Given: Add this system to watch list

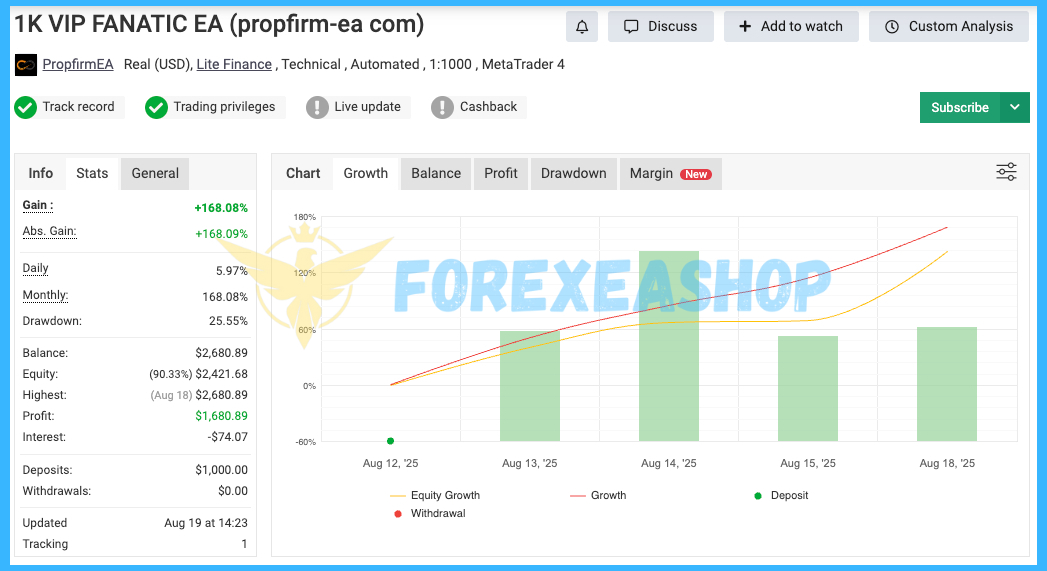Looking at the screenshot, I should (791, 27).
